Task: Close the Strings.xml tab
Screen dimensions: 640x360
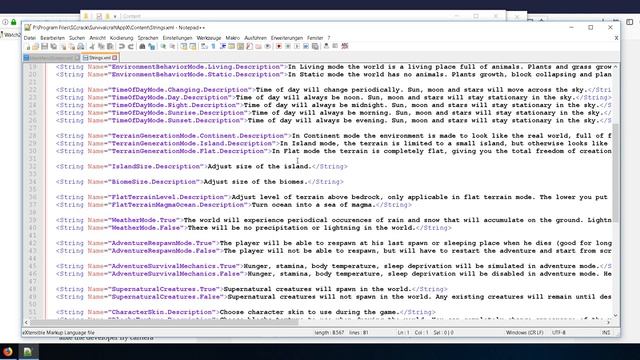Action: (115, 58)
